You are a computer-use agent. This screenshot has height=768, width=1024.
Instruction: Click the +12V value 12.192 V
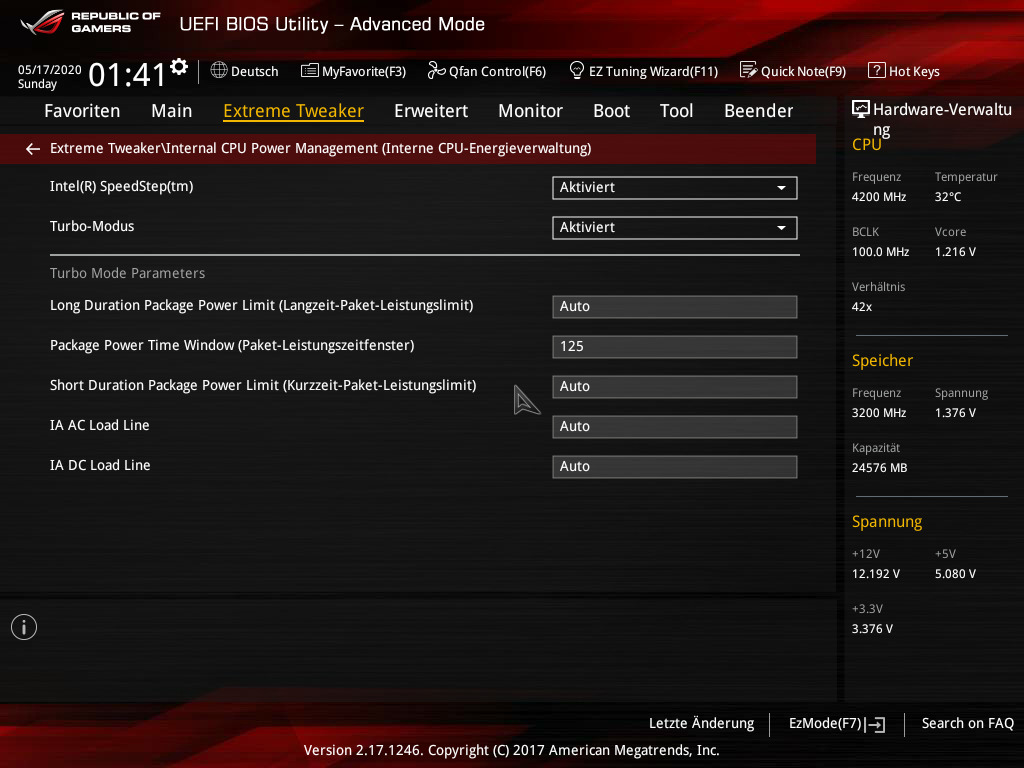[x=876, y=574]
